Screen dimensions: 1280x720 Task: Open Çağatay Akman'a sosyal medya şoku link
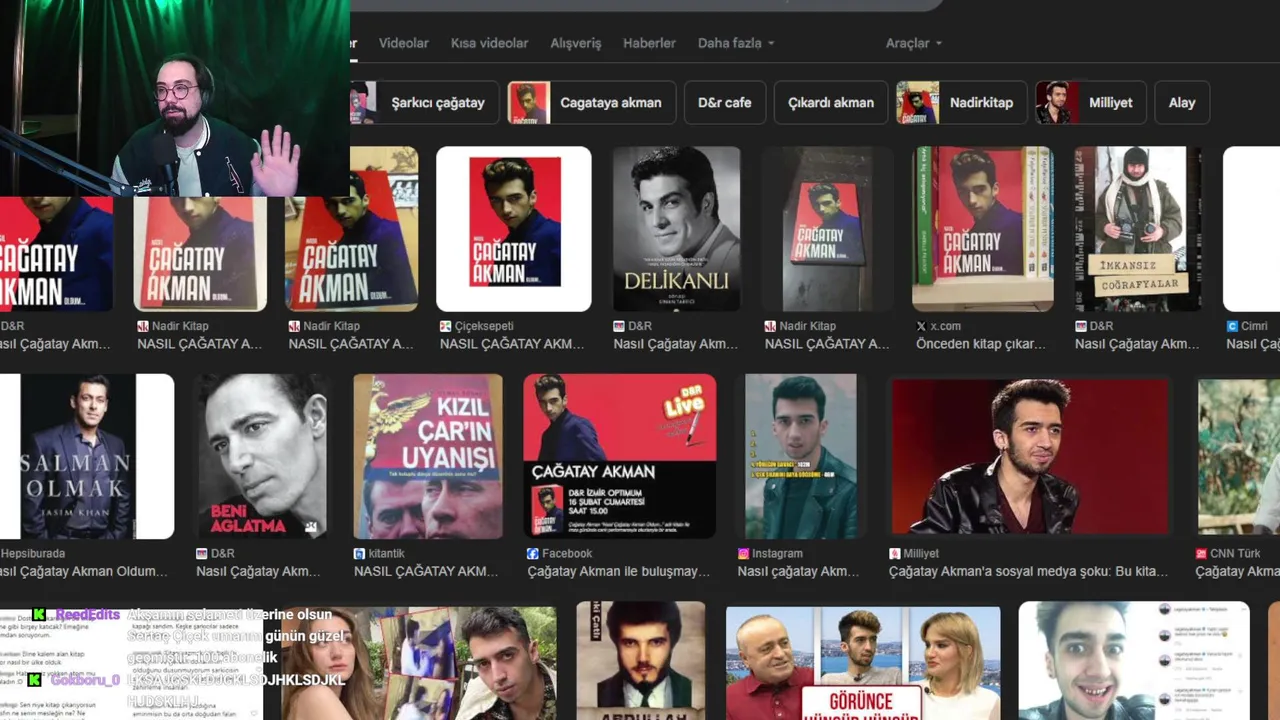[1028, 571]
